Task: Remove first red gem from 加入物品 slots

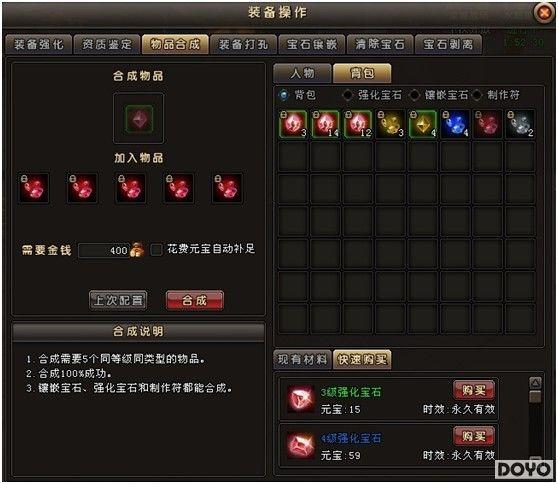Action: pos(33,188)
